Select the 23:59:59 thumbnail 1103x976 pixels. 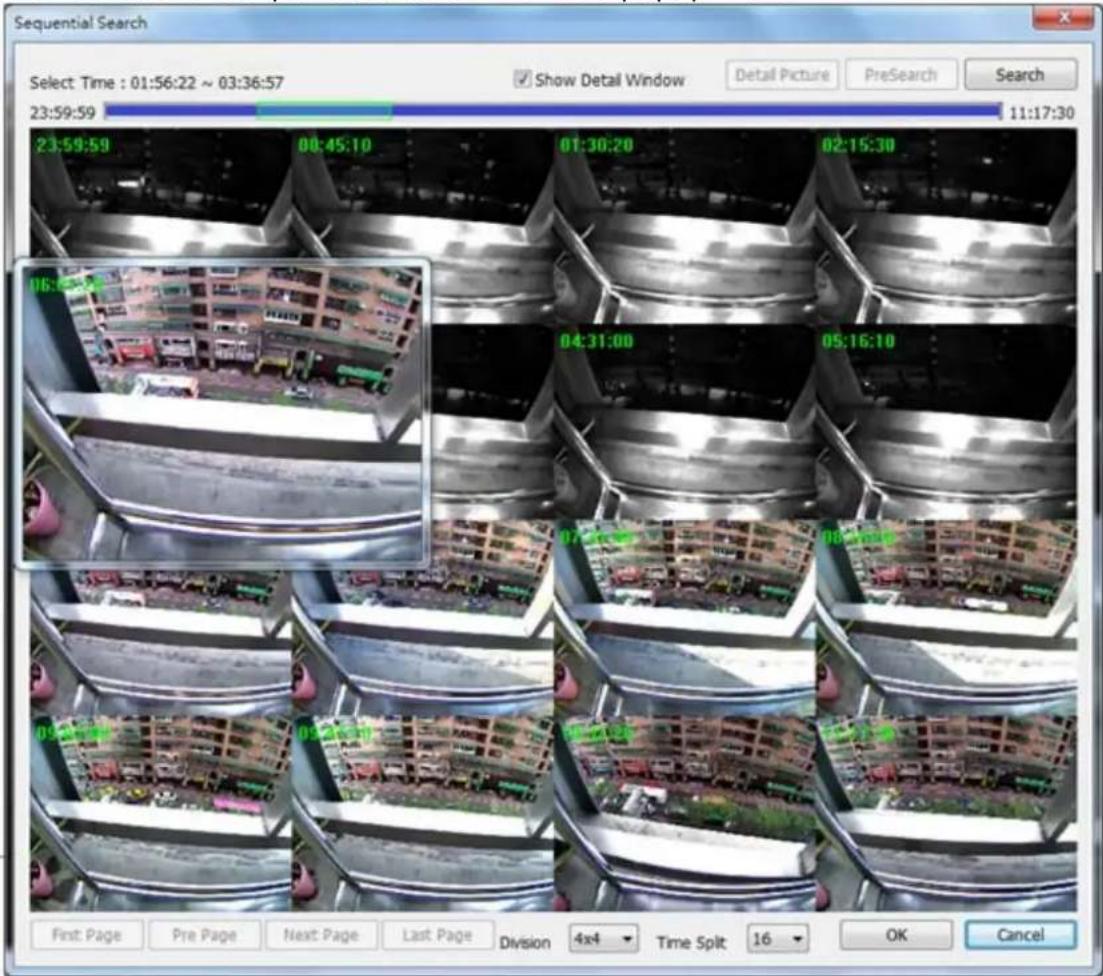pyautogui.click(x=160, y=194)
